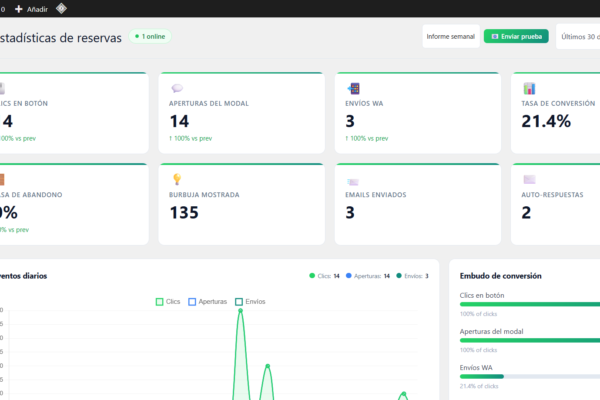Image resolution: width=600 pixels, height=400 pixels.
Task: Toggle the Envíos series in the chart legend
Action: click(x=250, y=302)
